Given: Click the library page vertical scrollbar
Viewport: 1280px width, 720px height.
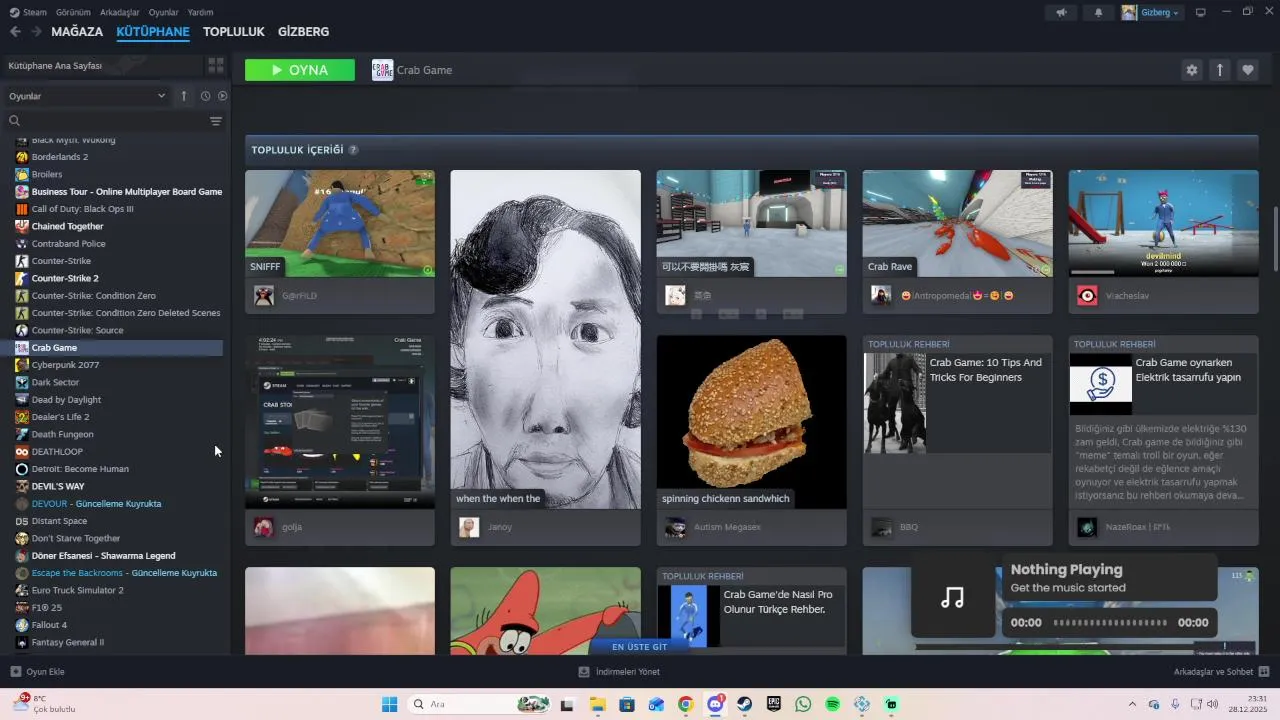Looking at the screenshot, I should click(1274, 238).
